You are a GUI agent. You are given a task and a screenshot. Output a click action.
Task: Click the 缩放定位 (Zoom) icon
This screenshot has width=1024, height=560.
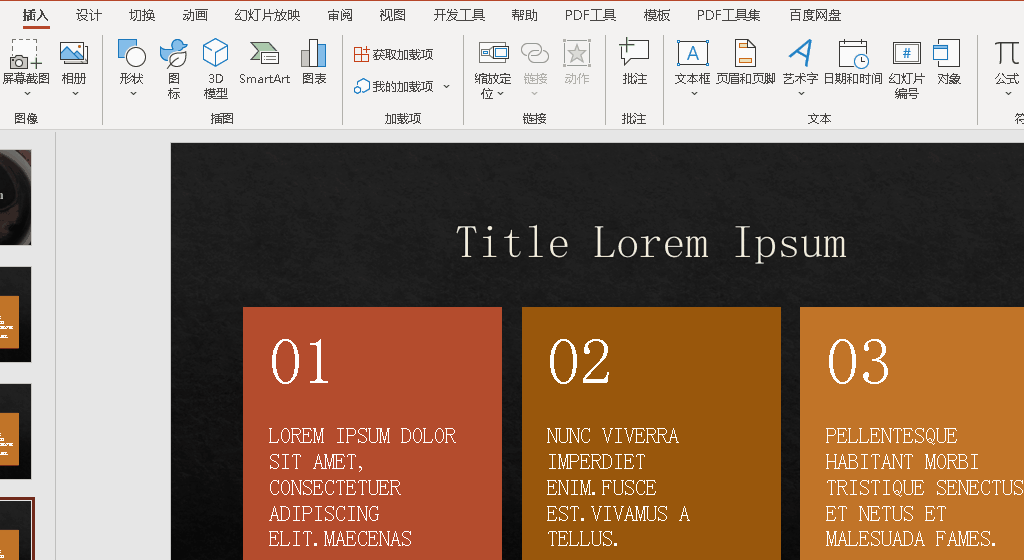(x=493, y=54)
